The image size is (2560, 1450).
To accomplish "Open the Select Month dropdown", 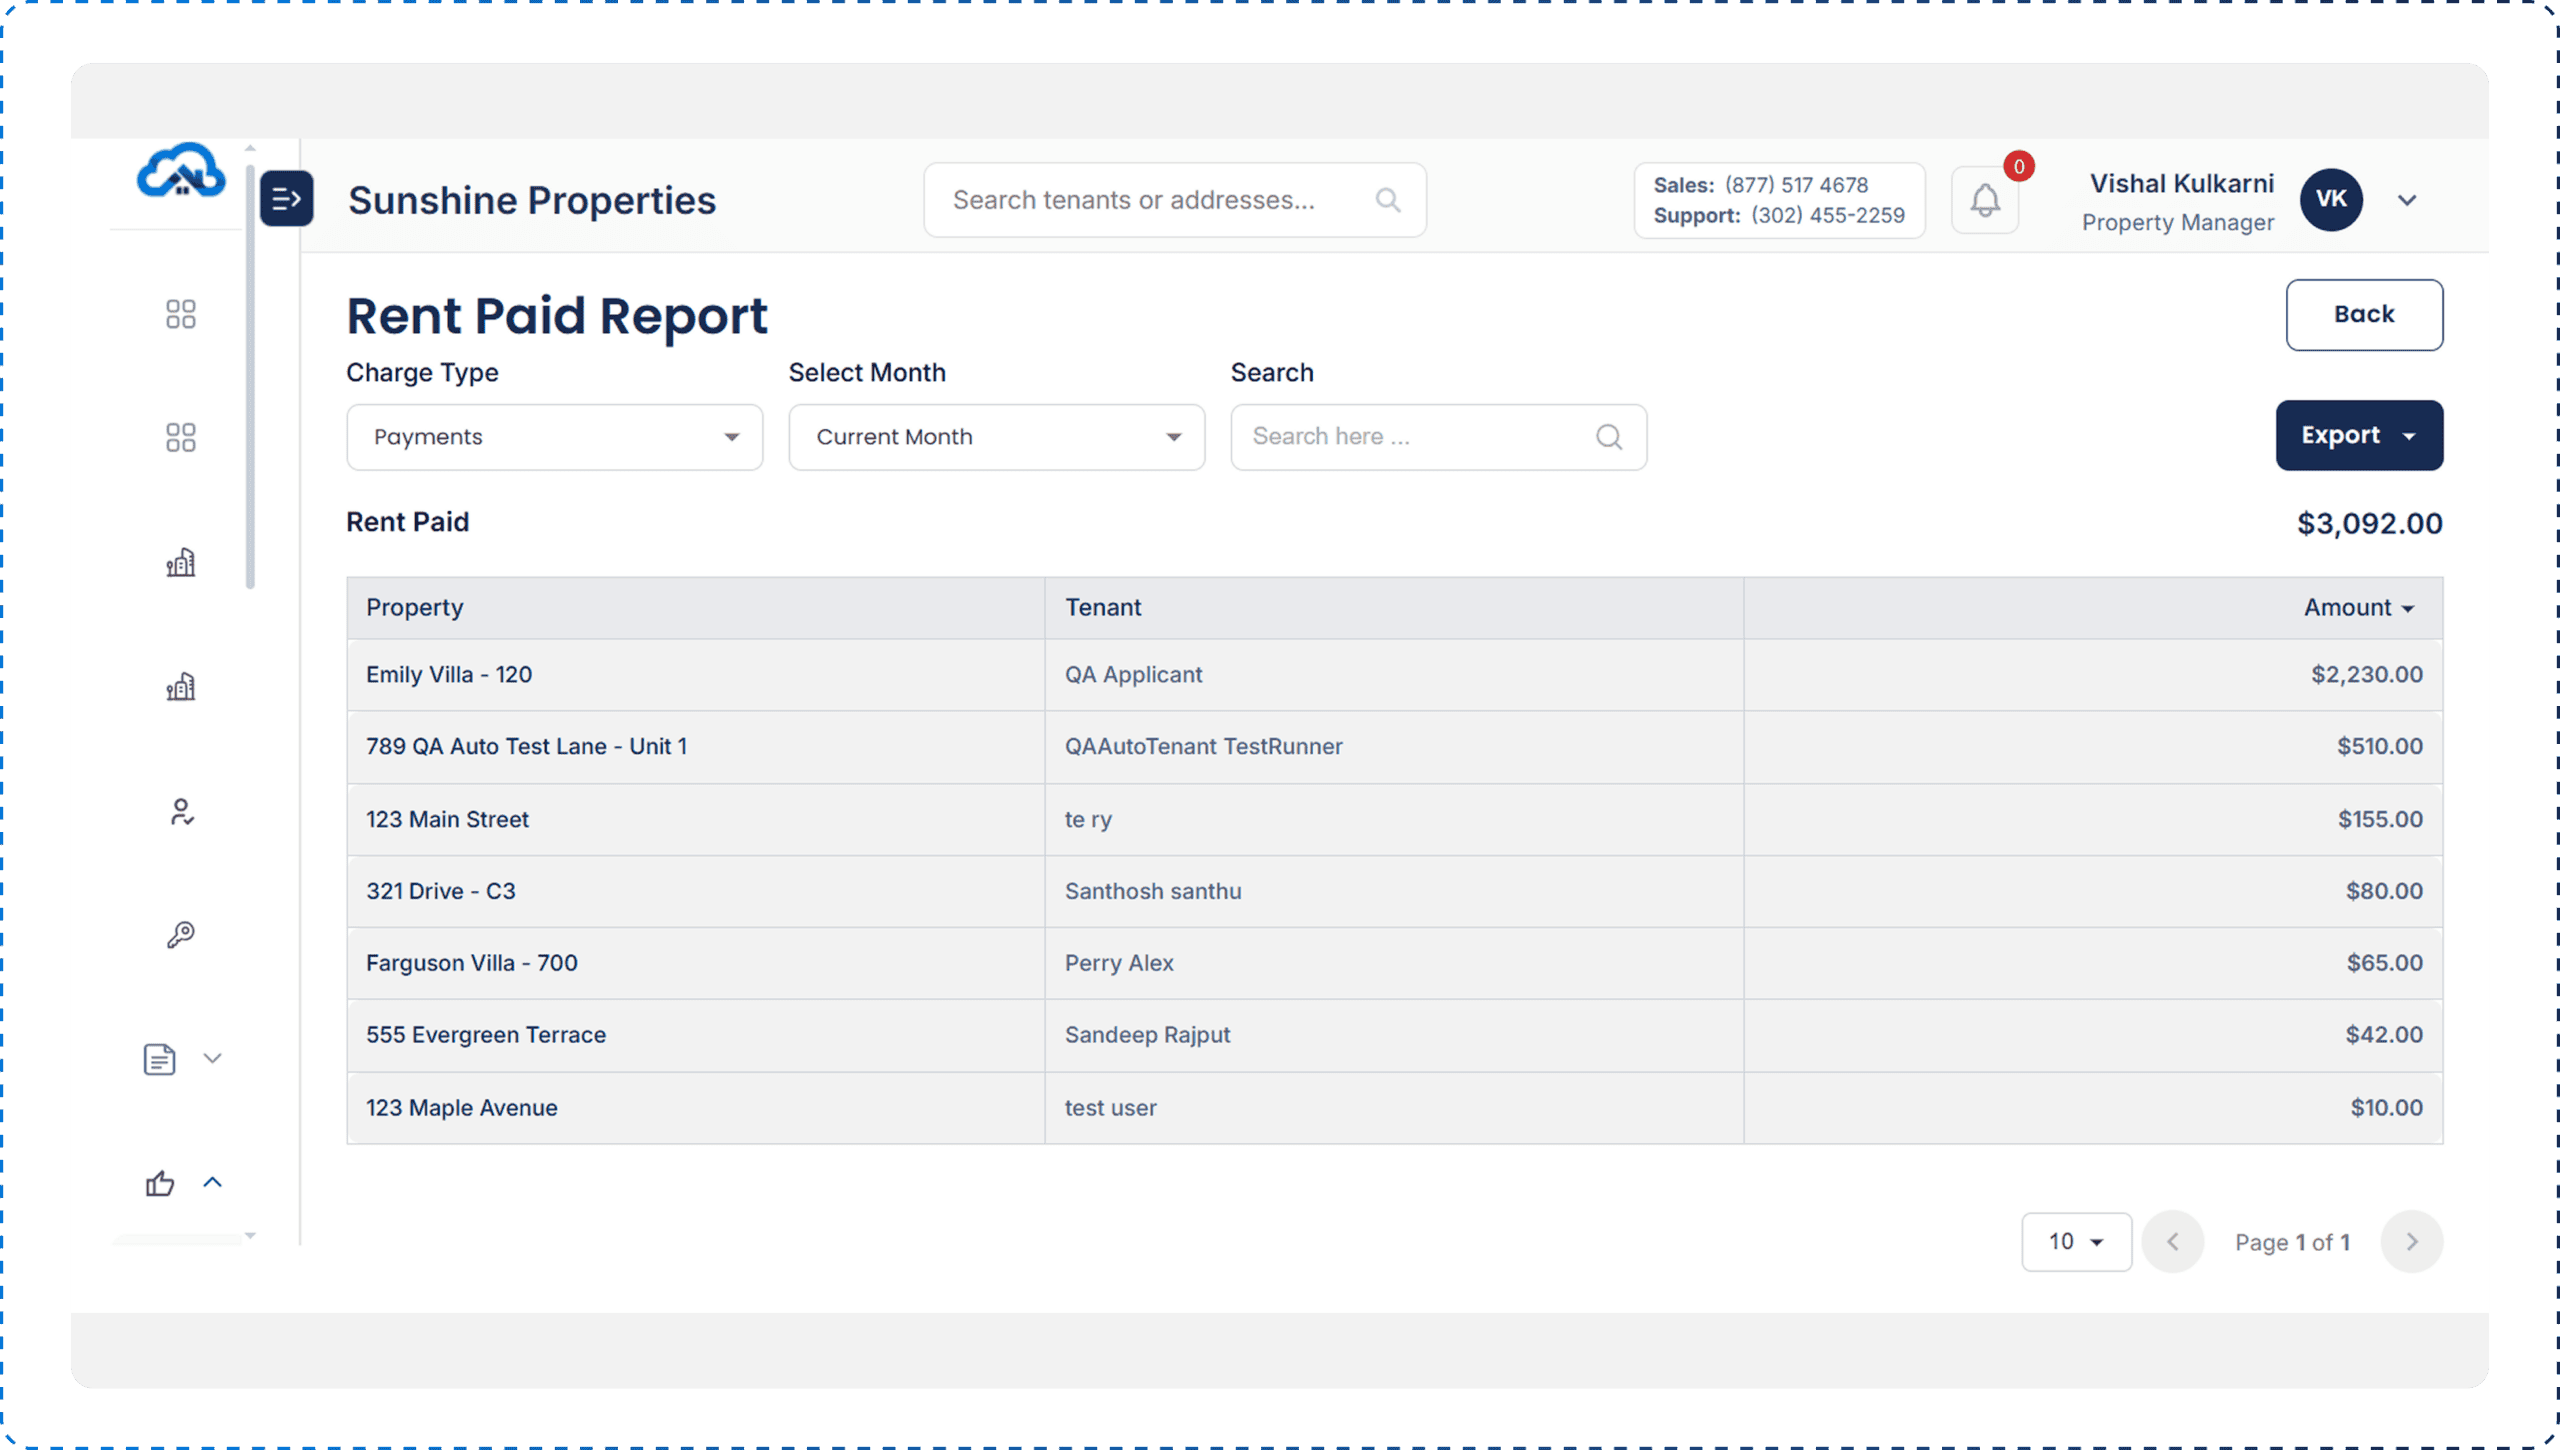I will pyautogui.click(x=997, y=437).
